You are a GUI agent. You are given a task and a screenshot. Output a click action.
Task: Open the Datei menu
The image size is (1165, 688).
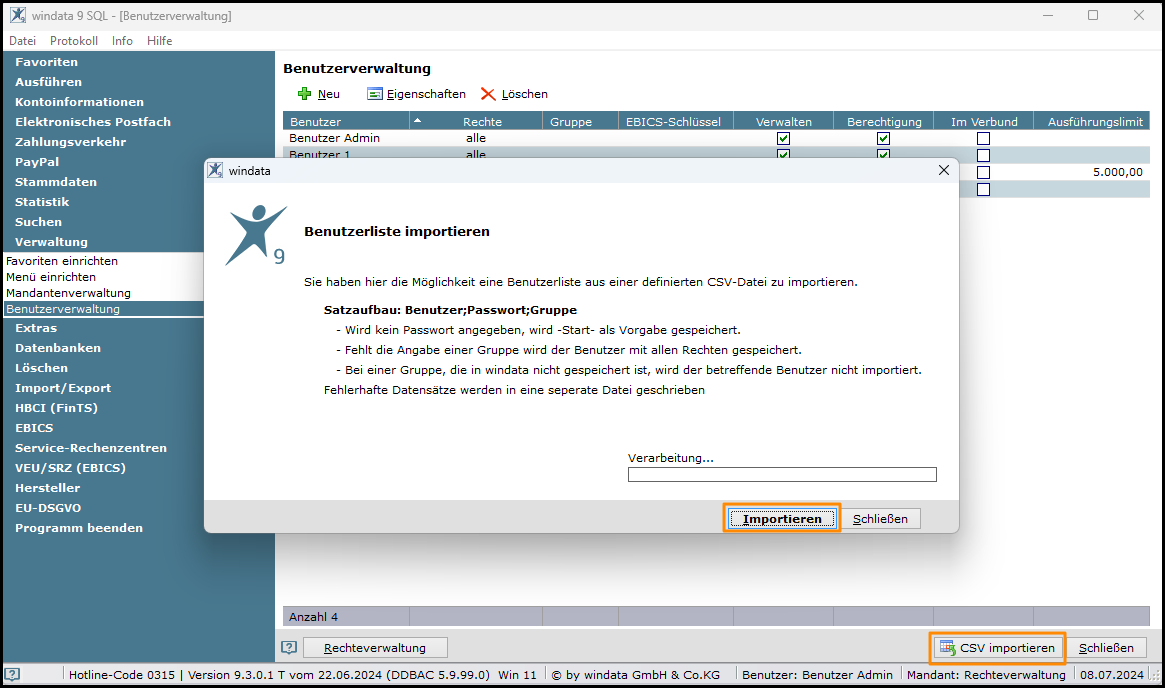tap(22, 41)
